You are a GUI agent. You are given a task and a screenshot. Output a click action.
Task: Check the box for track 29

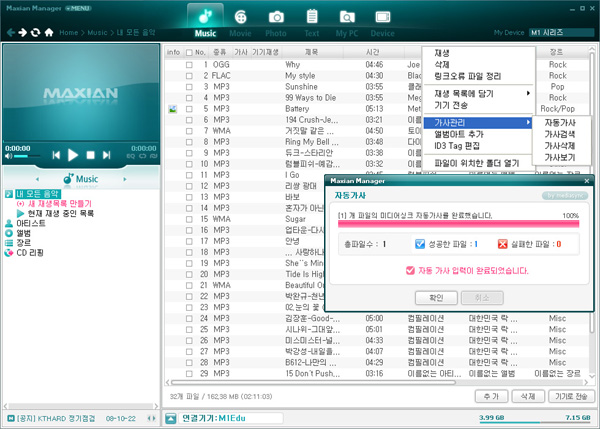tap(189, 374)
